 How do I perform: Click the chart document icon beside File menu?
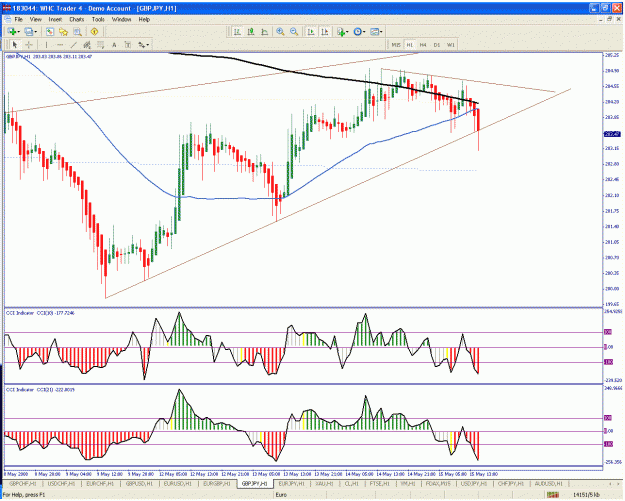click(x=7, y=19)
